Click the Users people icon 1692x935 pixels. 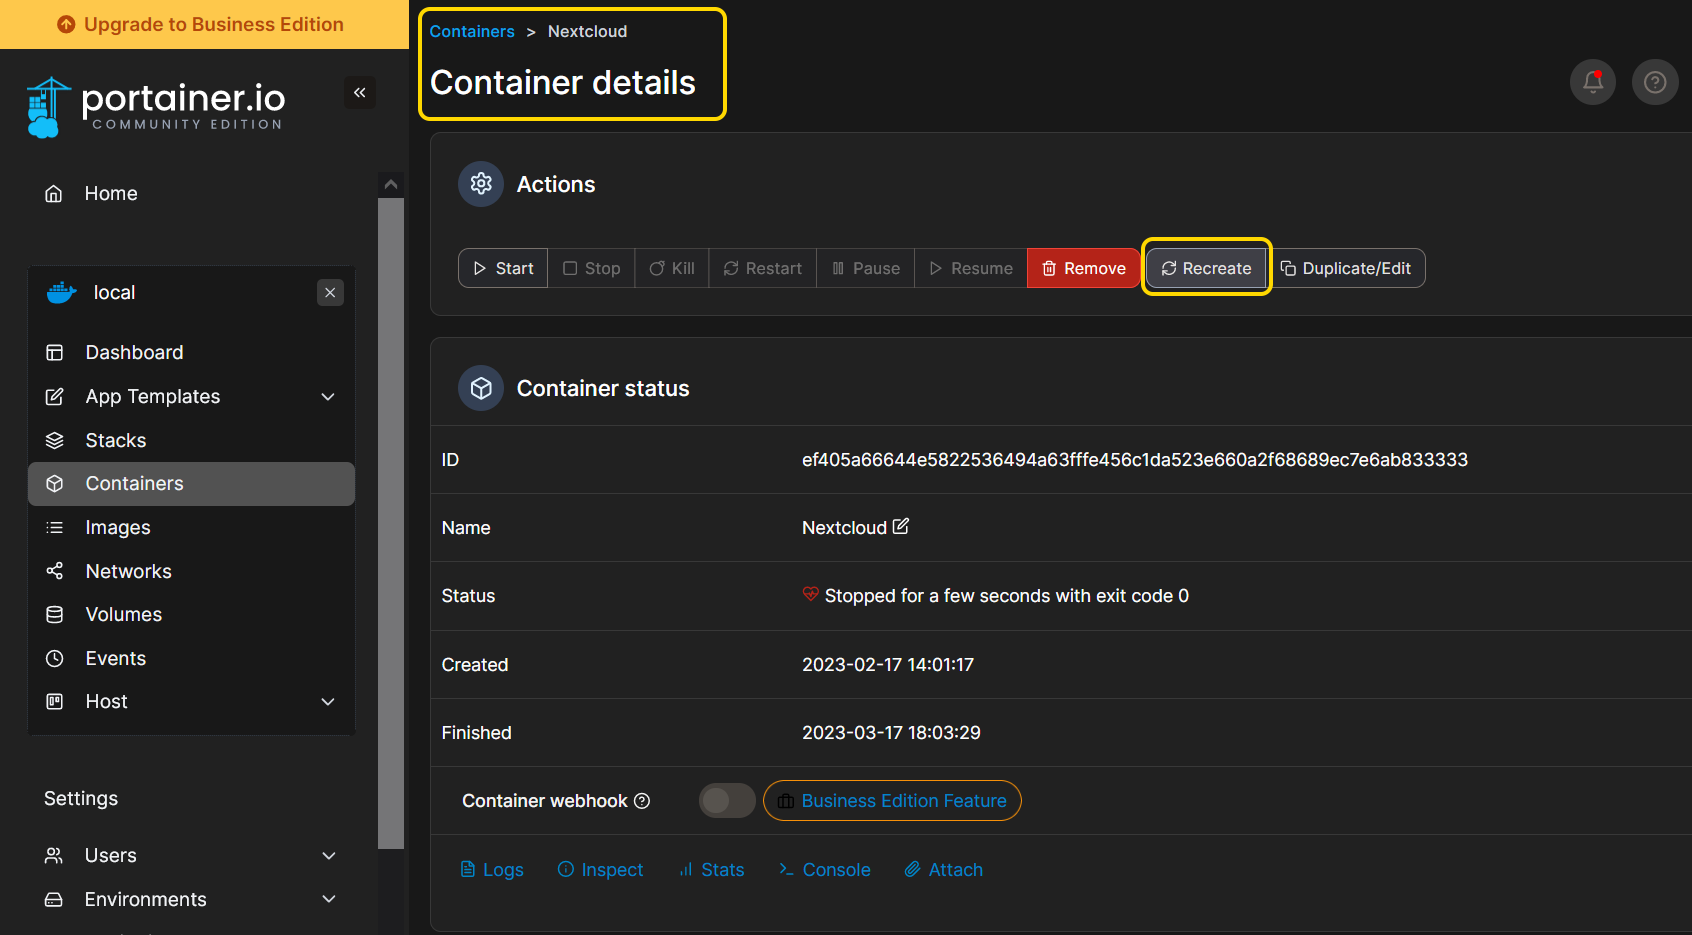54,856
